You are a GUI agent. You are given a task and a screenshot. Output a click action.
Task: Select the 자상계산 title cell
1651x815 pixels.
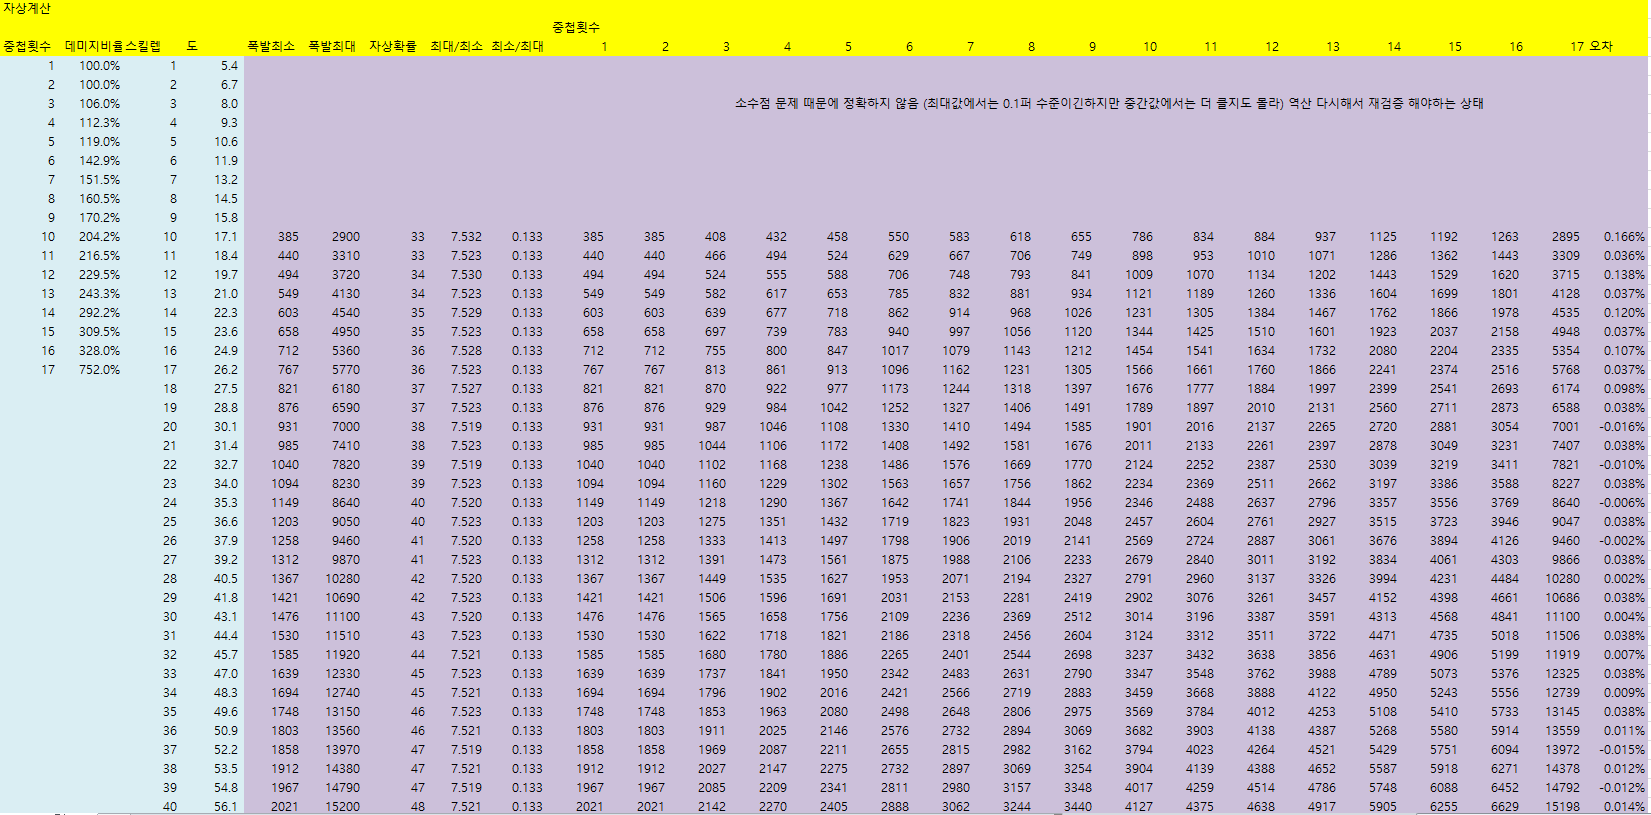click(27, 9)
